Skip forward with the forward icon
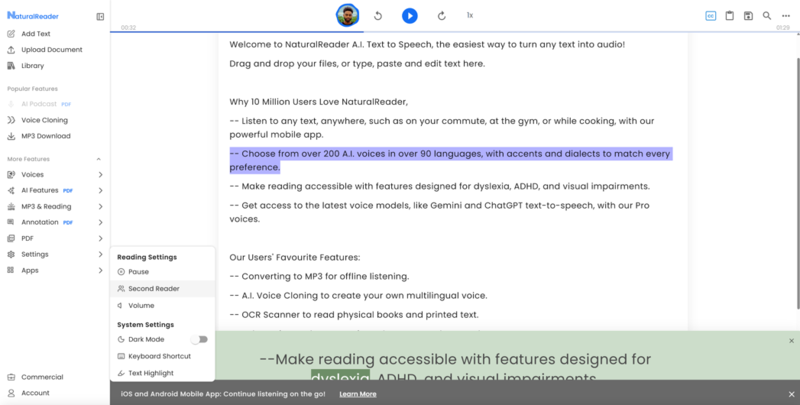This screenshot has width=800, height=405. (442, 16)
